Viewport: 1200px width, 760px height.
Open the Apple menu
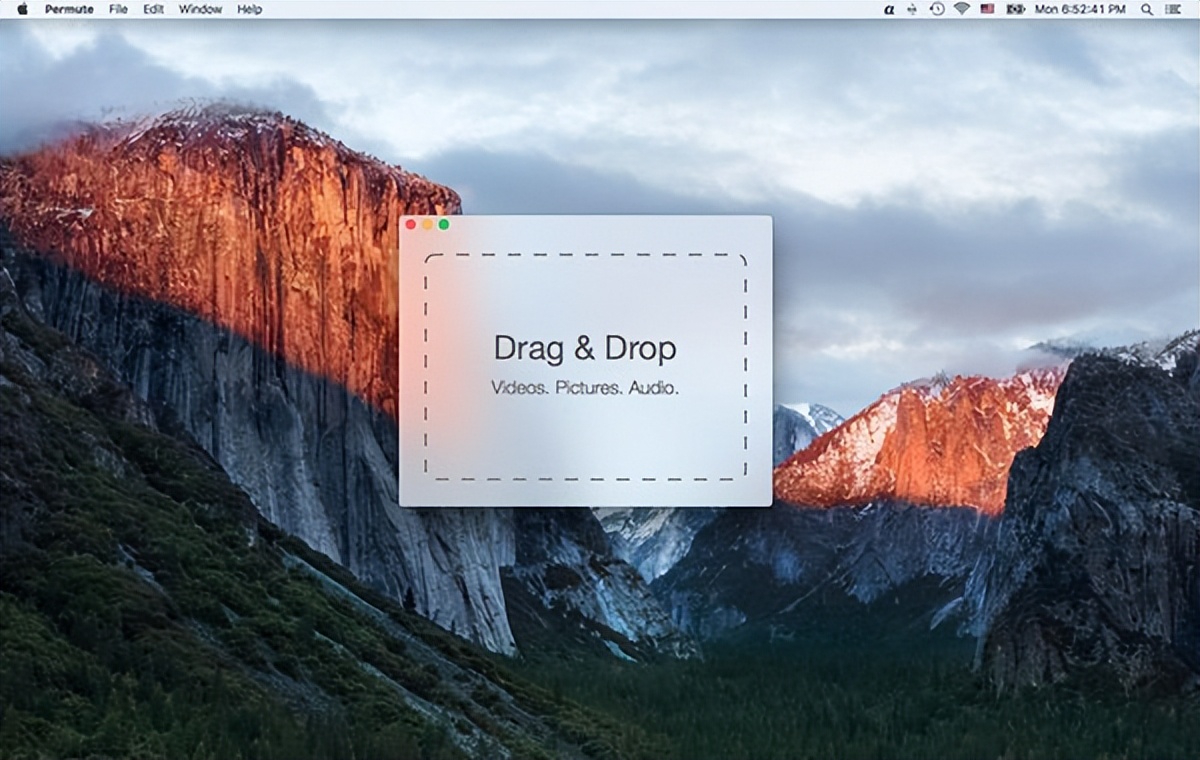pyautogui.click(x=22, y=9)
